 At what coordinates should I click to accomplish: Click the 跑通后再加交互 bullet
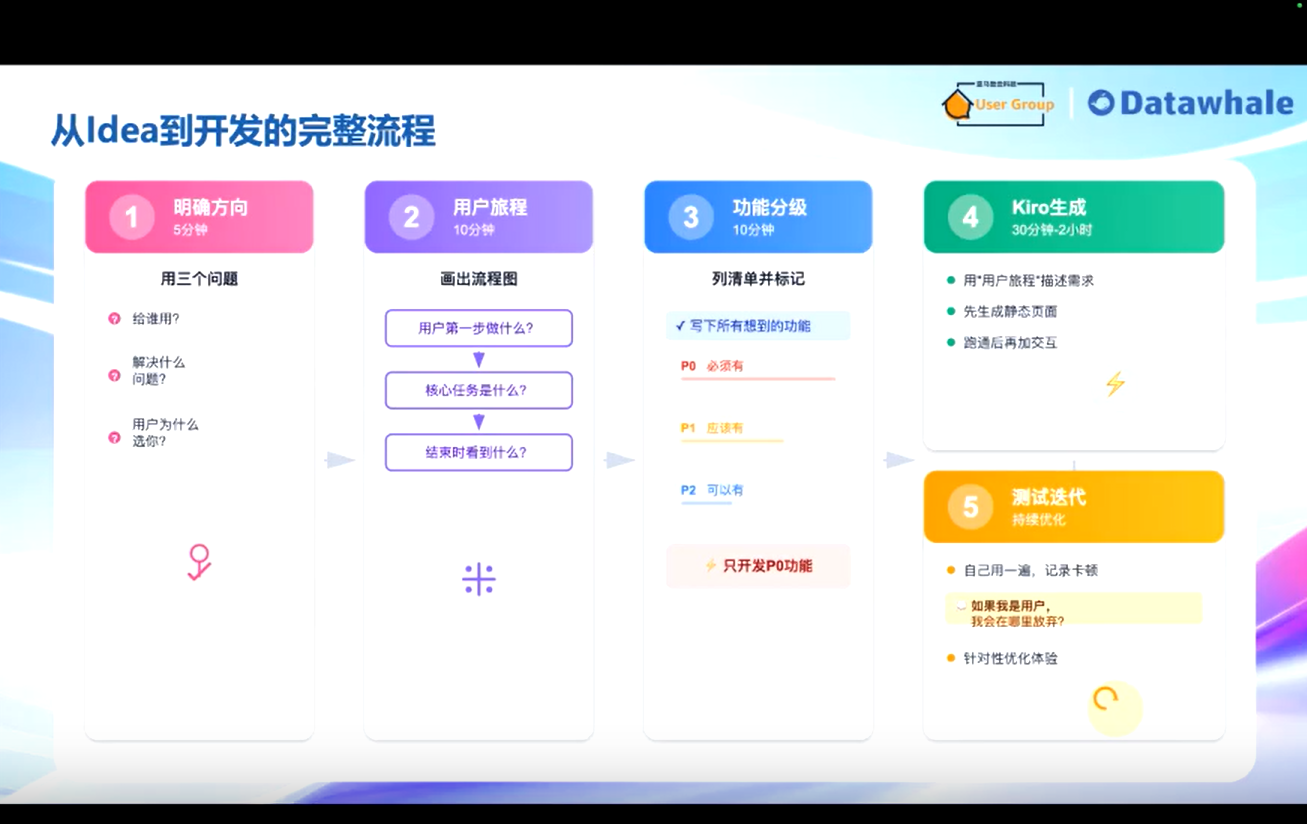(x=1002, y=343)
